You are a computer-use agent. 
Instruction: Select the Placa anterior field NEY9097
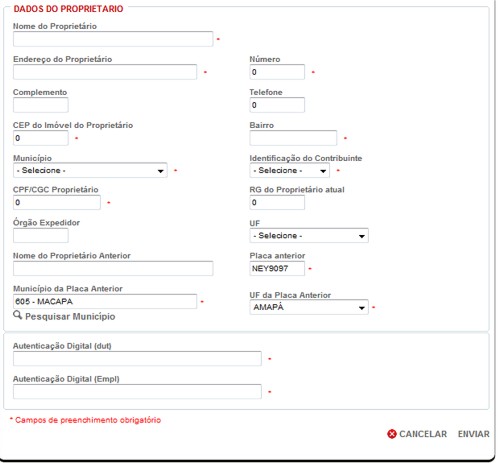(x=277, y=268)
